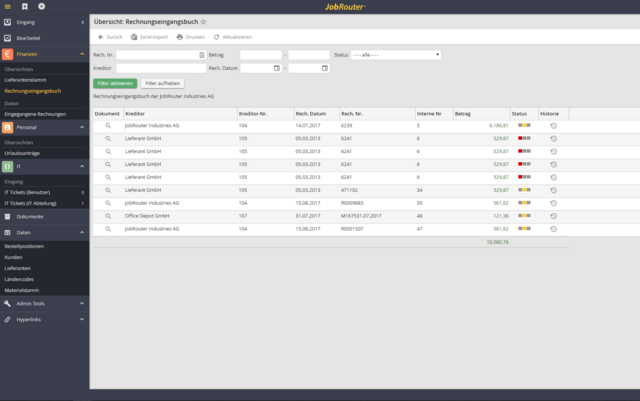Click the Hyperlinks paperclip icon

point(7,319)
